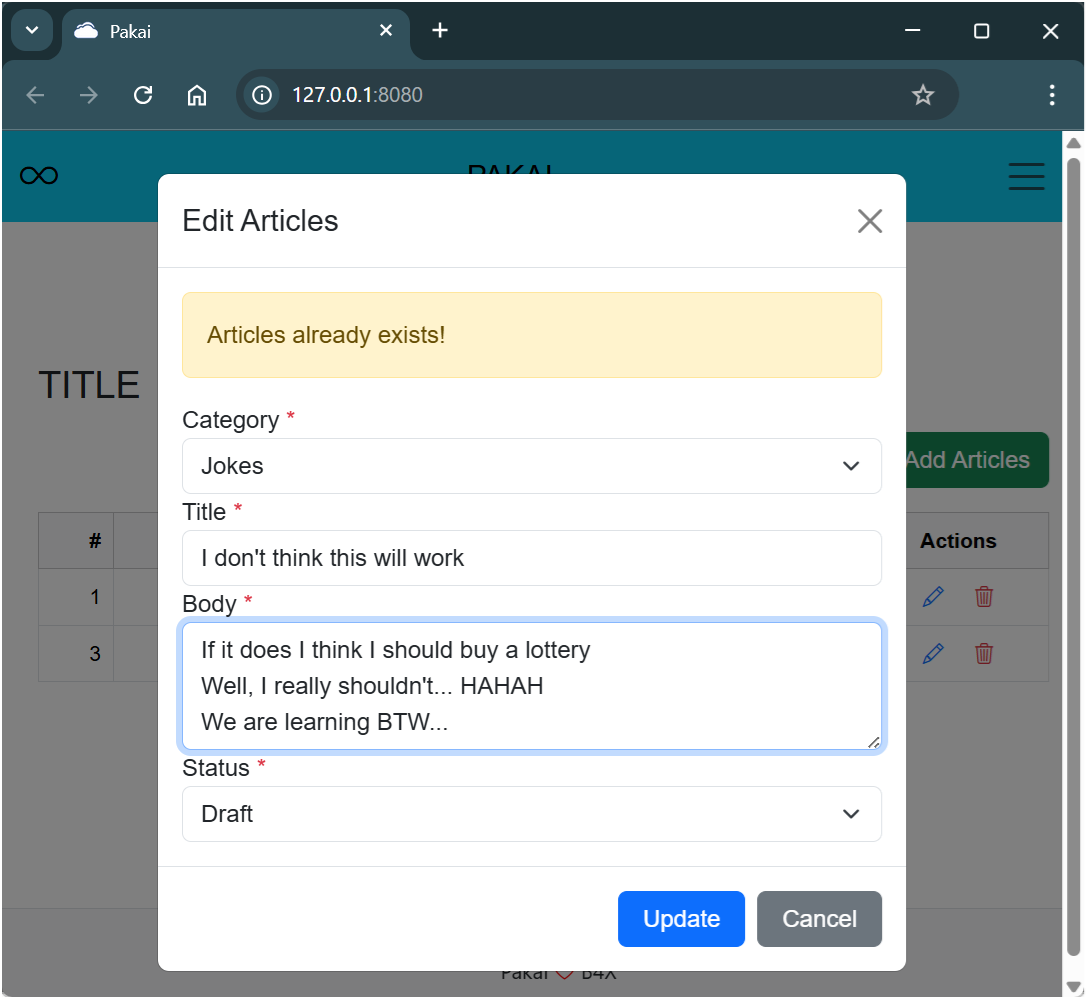The height and width of the screenshot is (999, 1086).
Task: Click the page vertical scrollbar
Action: [1073, 557]
